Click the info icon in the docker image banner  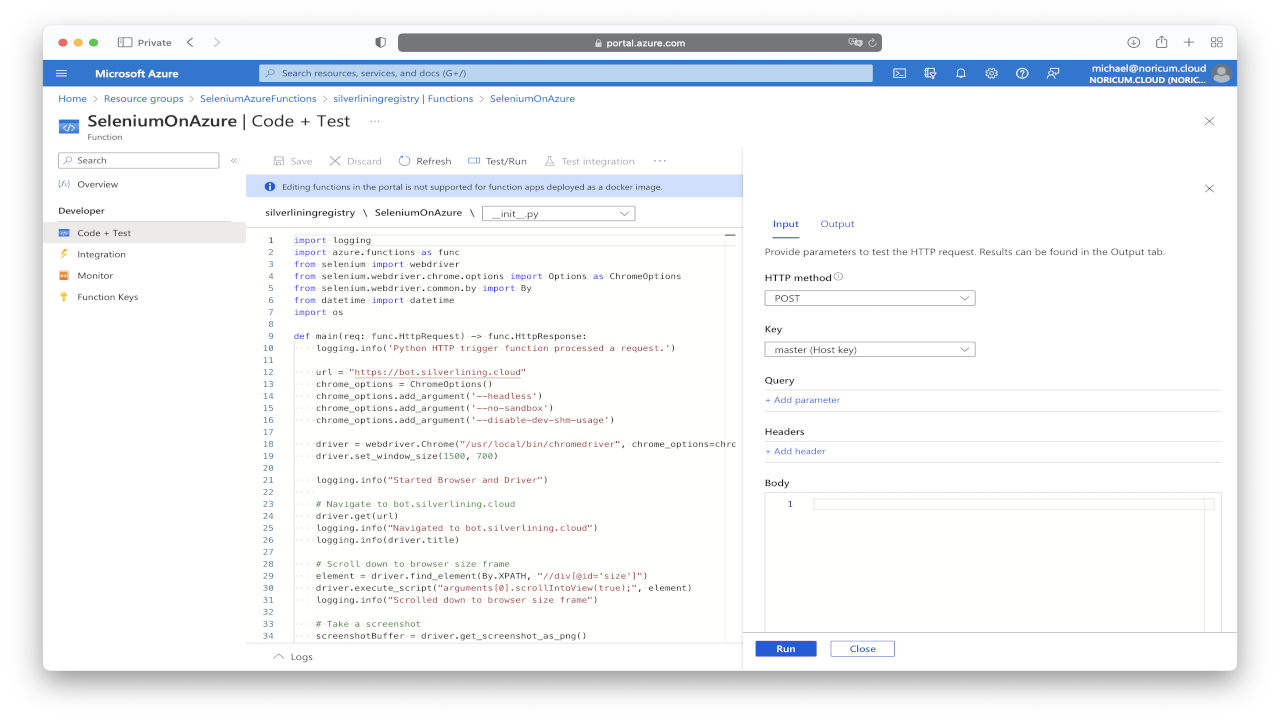coord(270,187)
